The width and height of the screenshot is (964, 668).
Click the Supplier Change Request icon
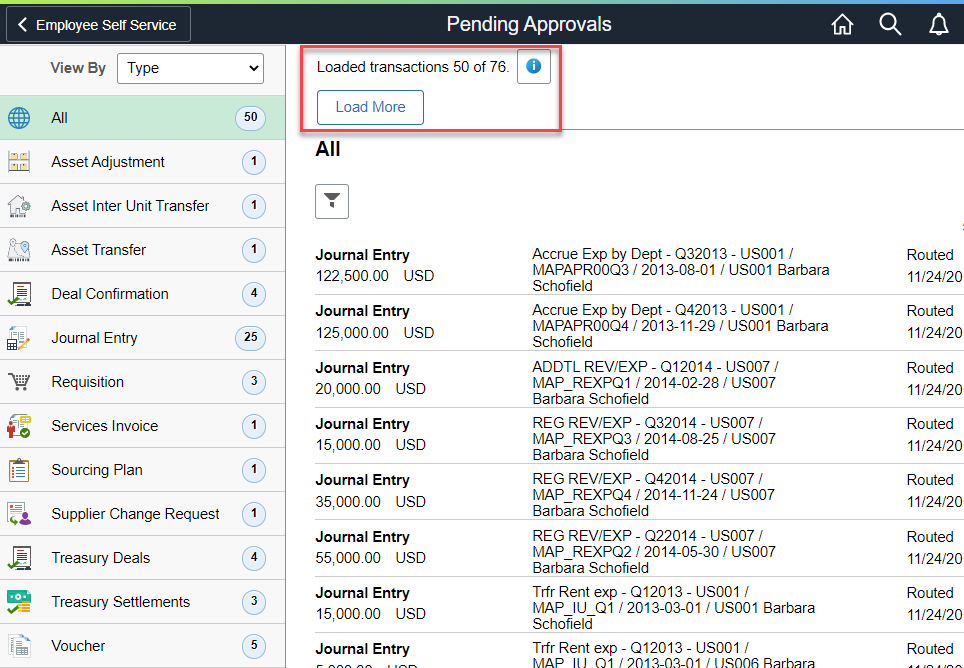click(19, 514)
